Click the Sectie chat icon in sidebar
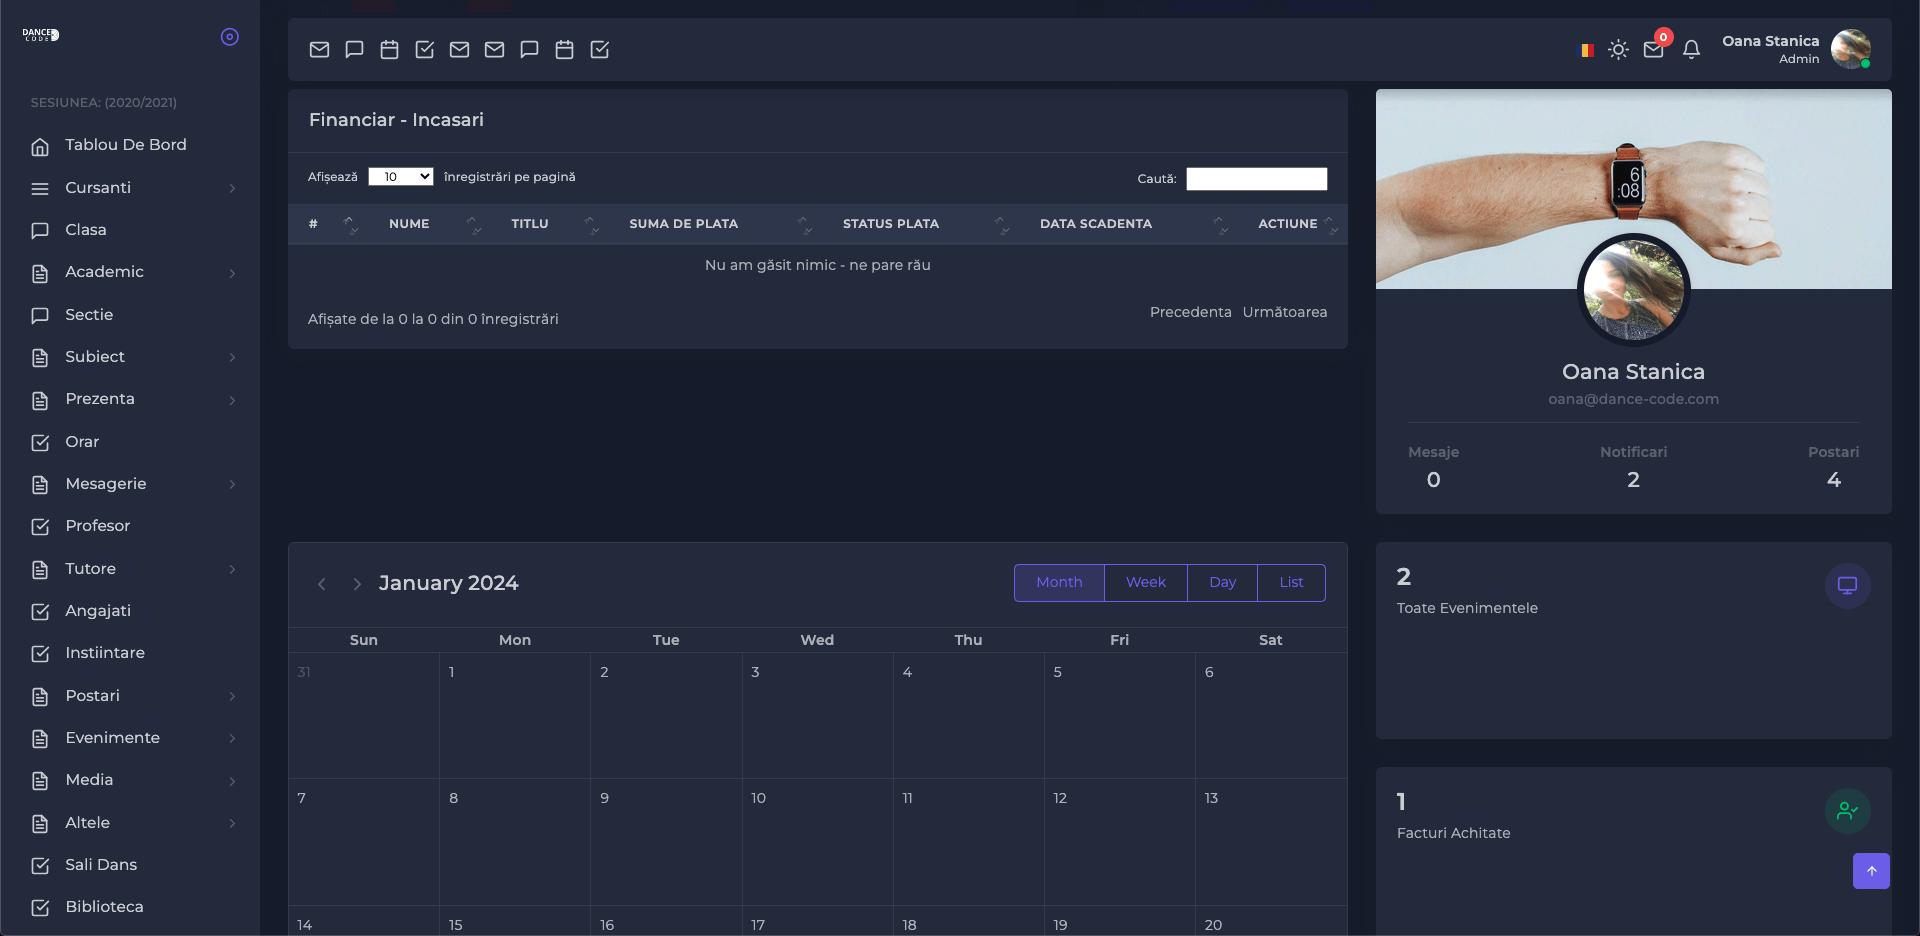 pos(40,316)
